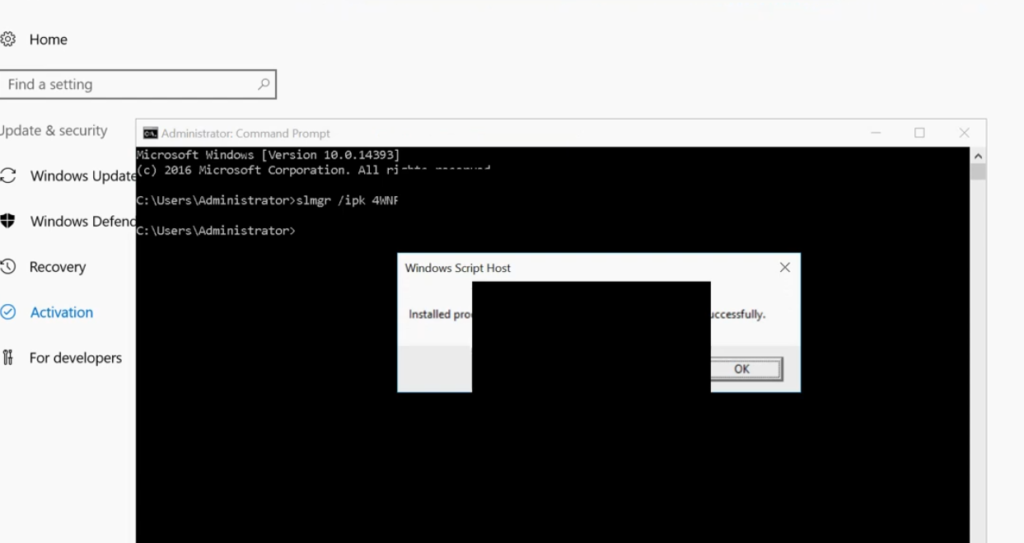Click the Windows Defender shield icon
1024x543 pixels.
[8, 221]
